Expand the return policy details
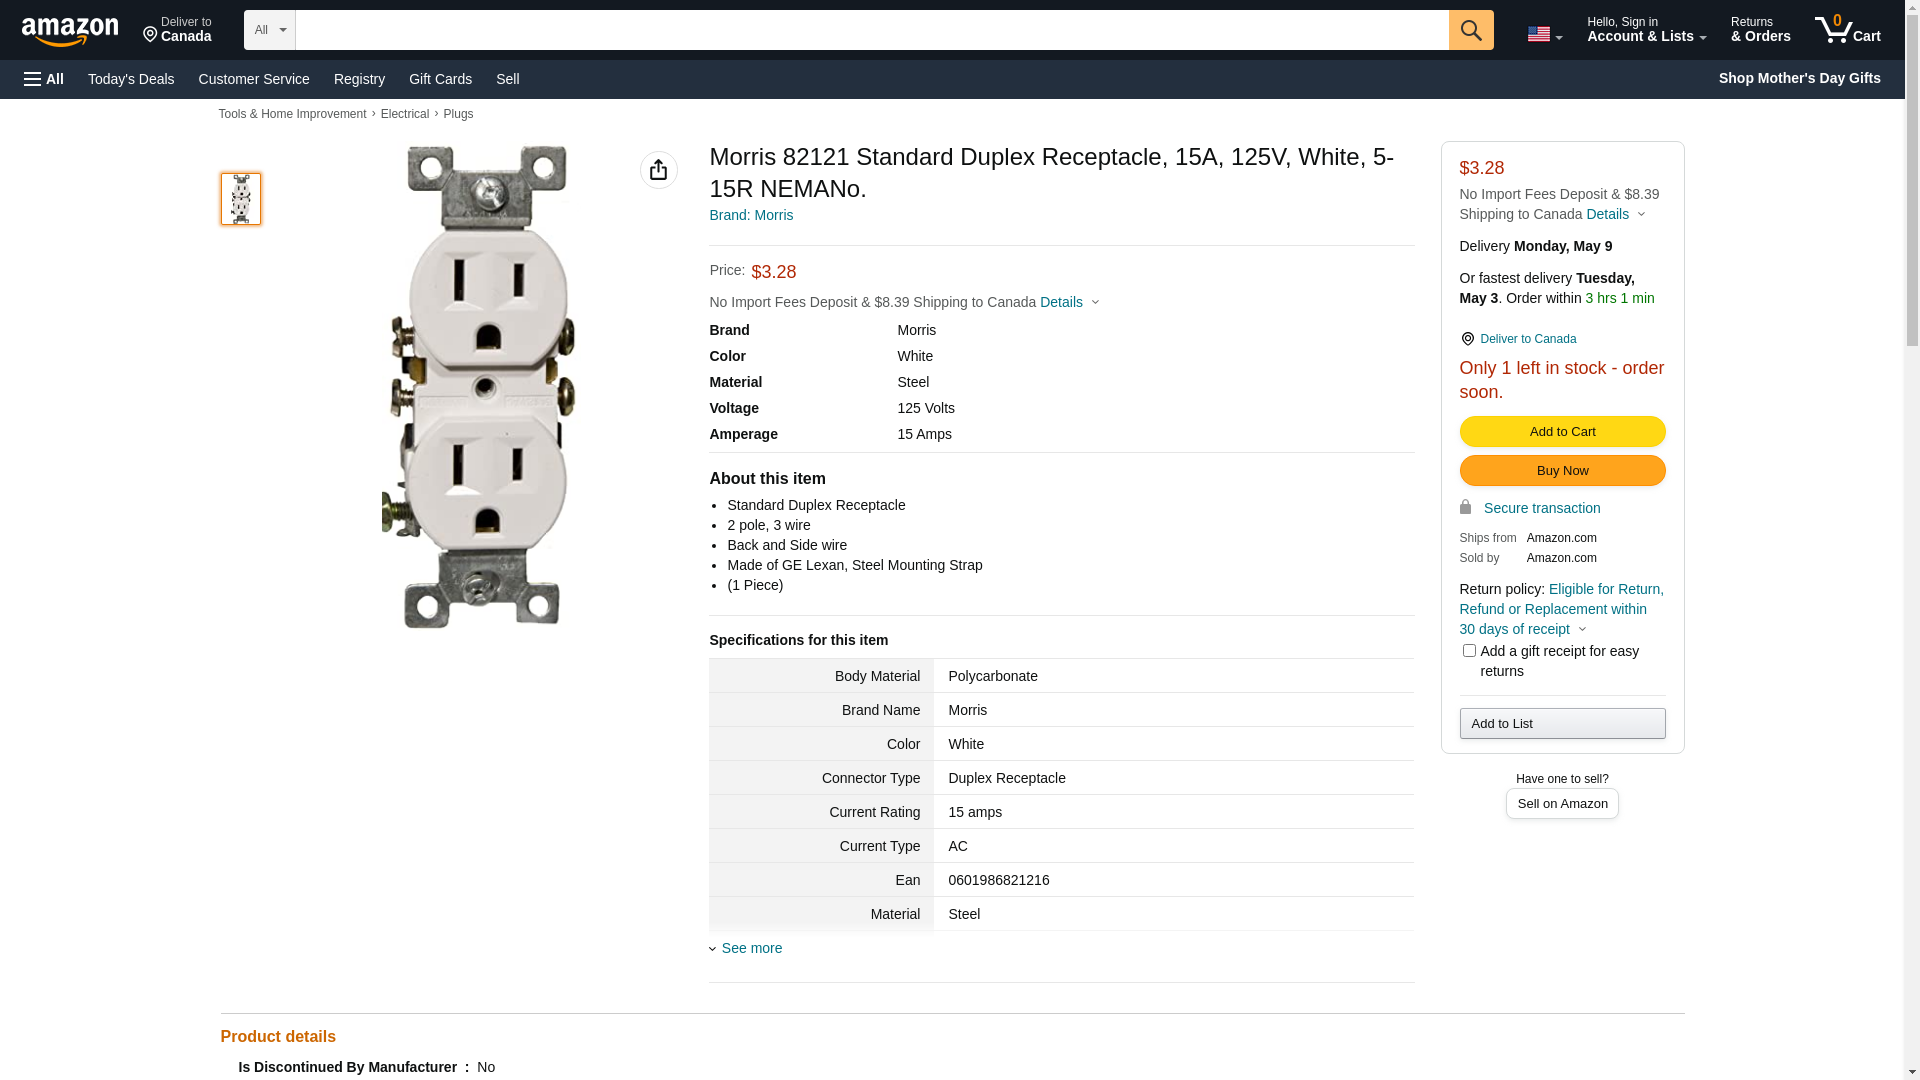 coord(1582,629)
